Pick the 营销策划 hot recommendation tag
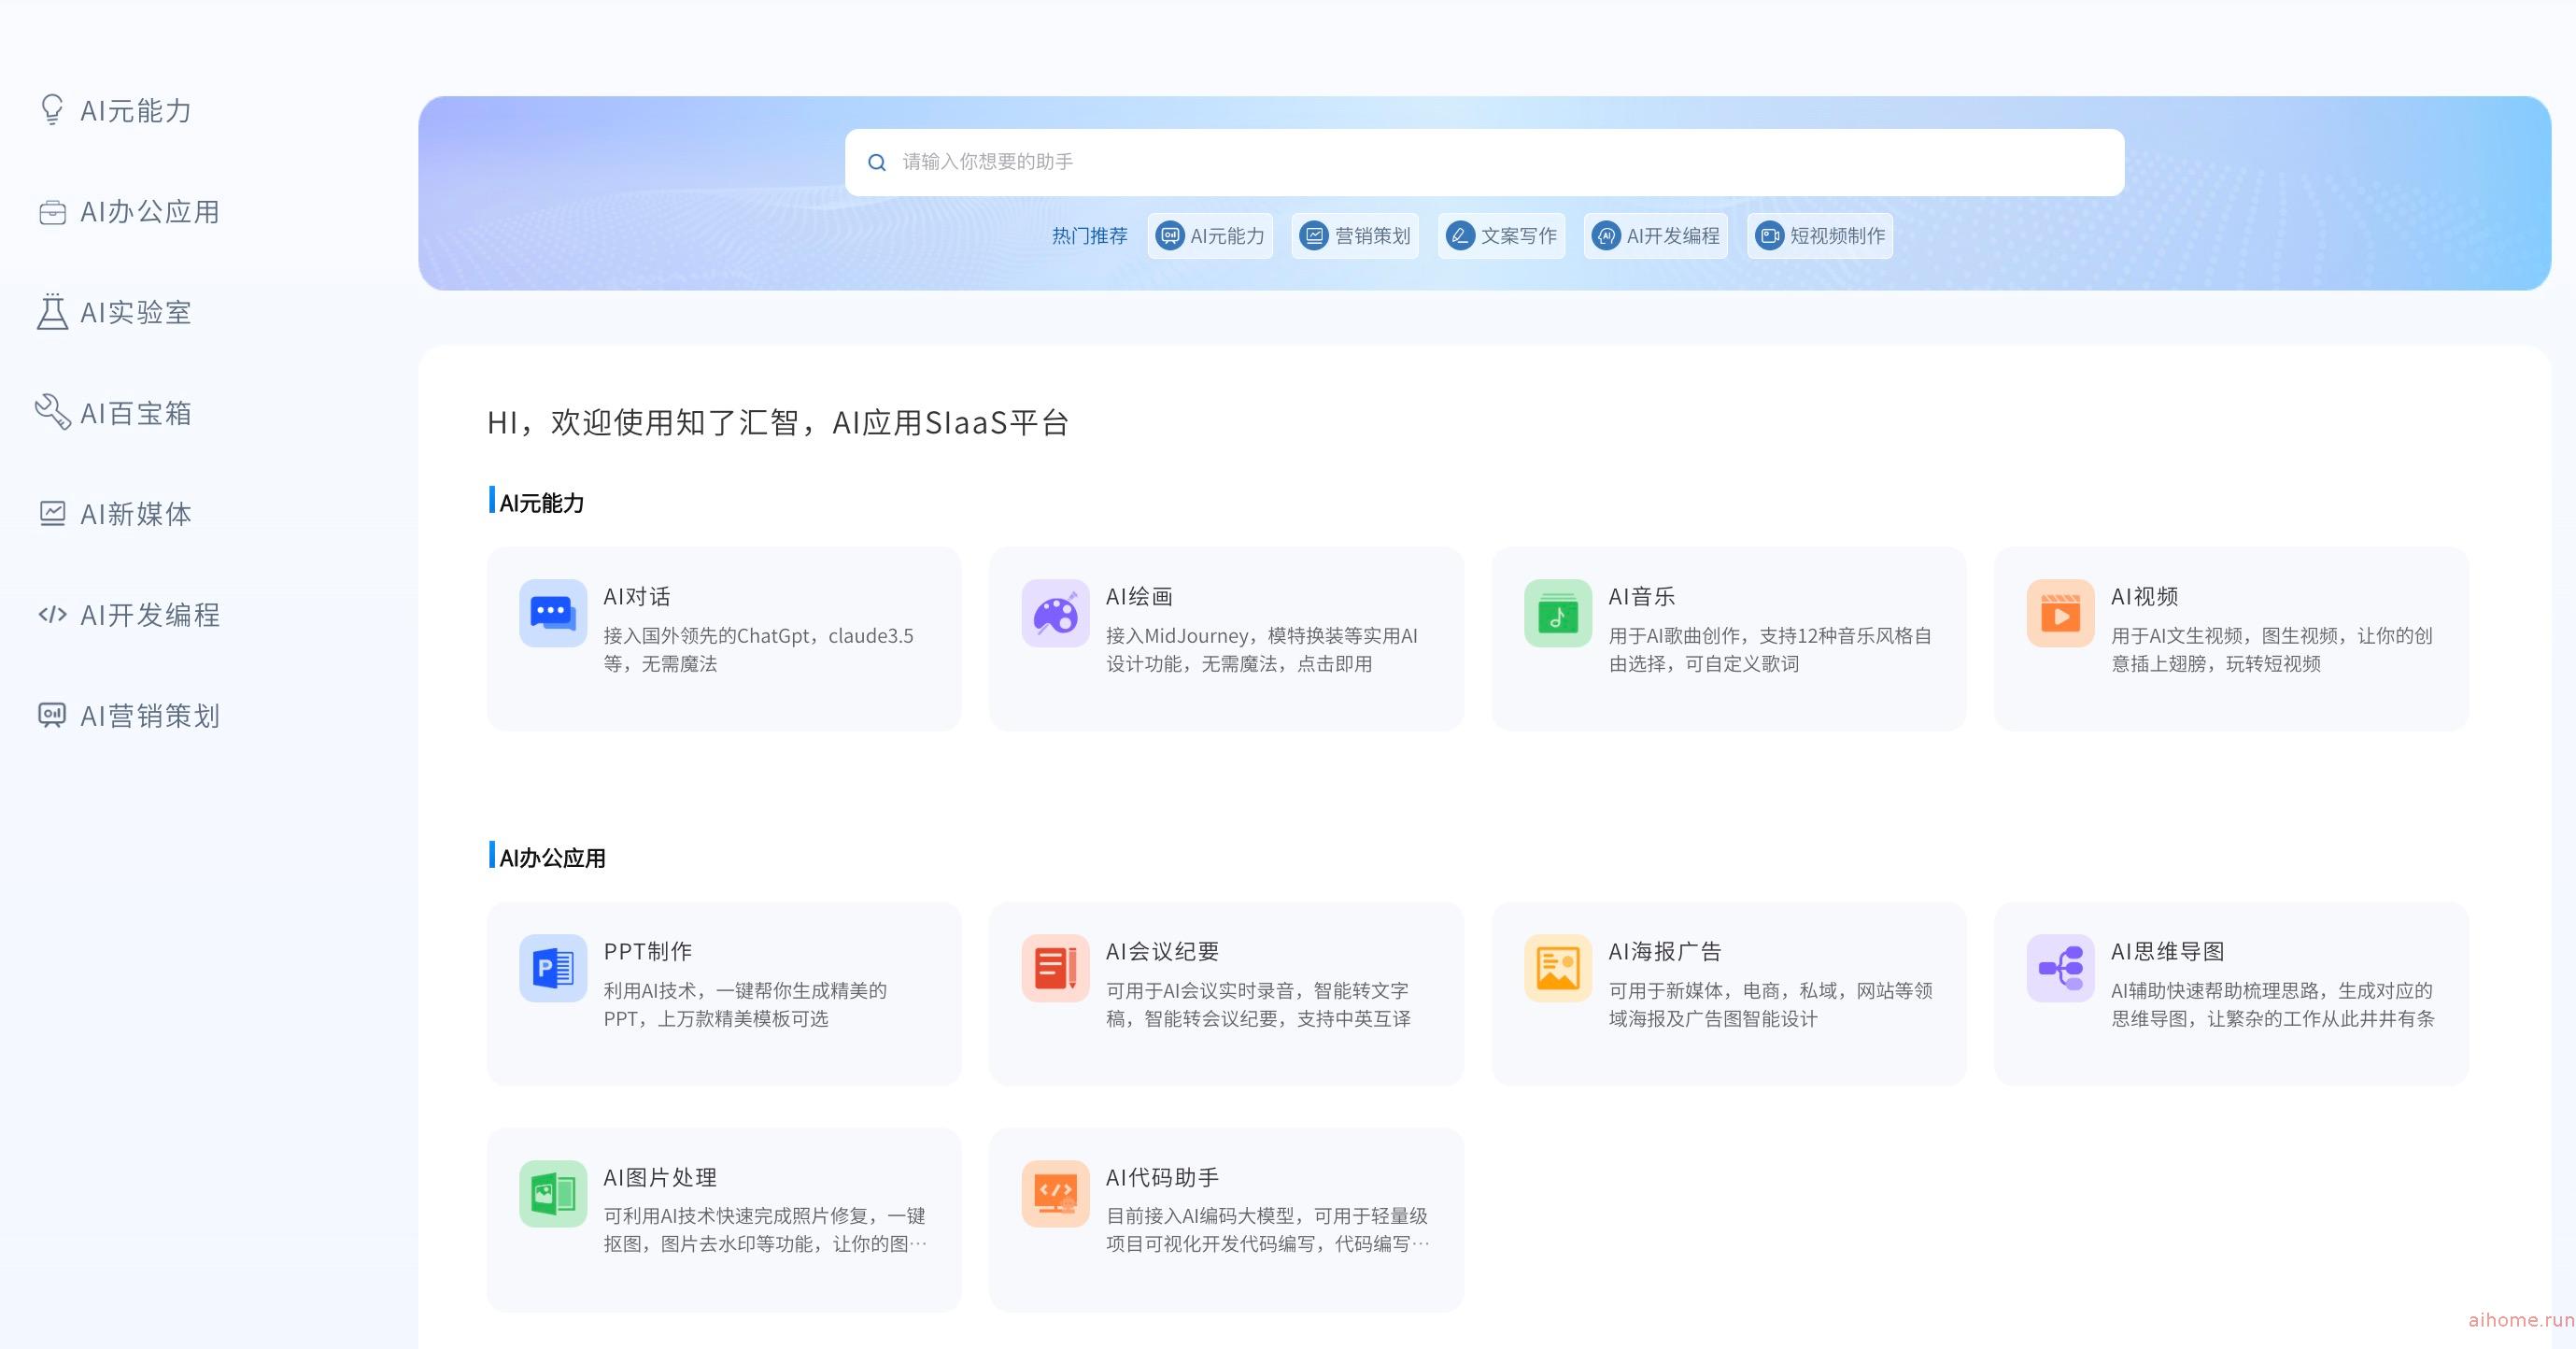Screen dimensions: 2576x1349 [x=1355, y=236]
